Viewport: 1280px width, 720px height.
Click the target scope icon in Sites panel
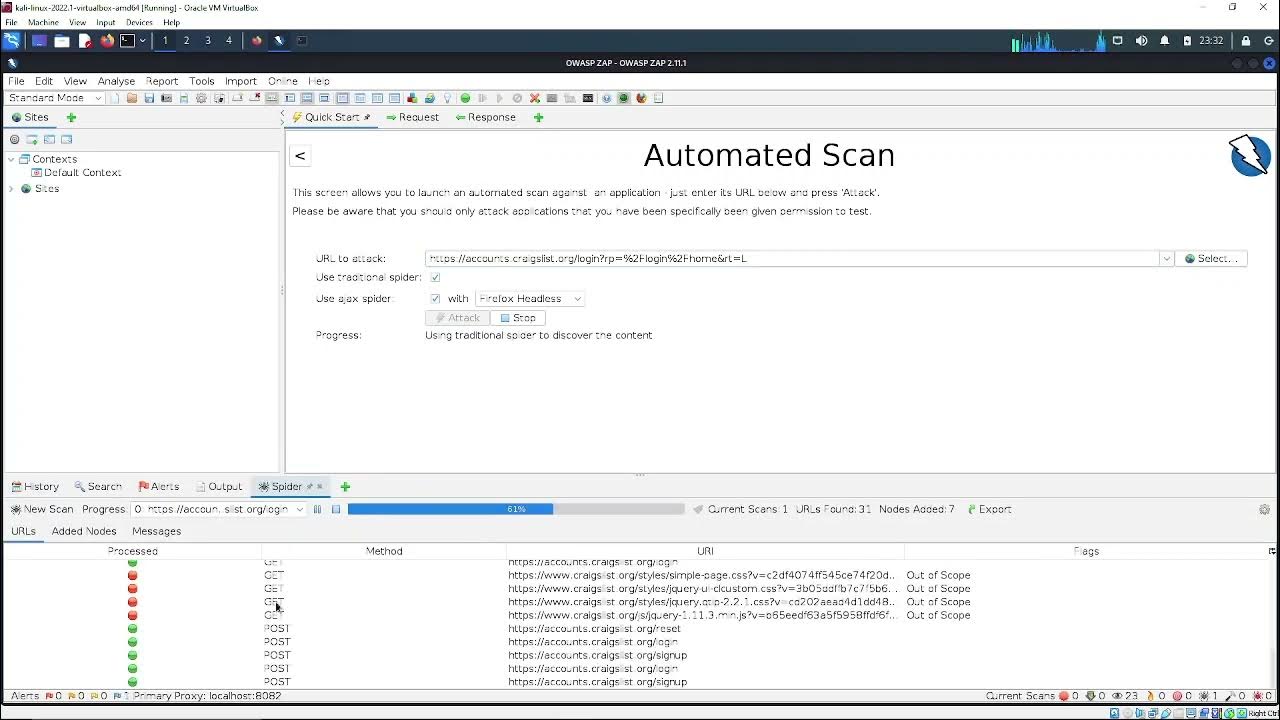click(x=14, y=139)
